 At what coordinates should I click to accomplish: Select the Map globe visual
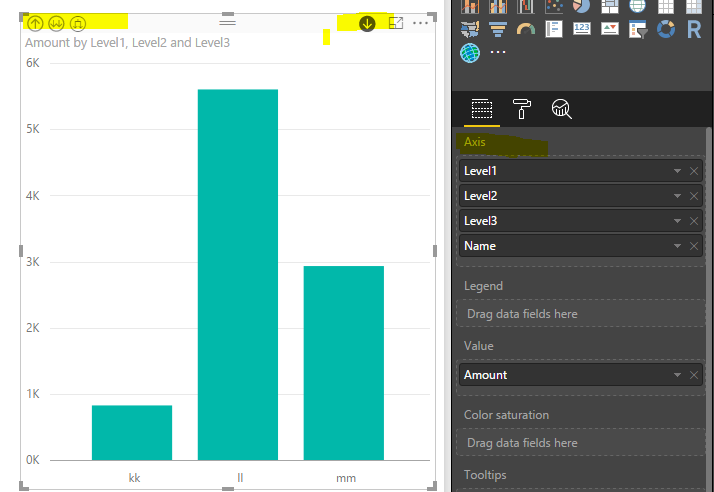pos(638,6)
